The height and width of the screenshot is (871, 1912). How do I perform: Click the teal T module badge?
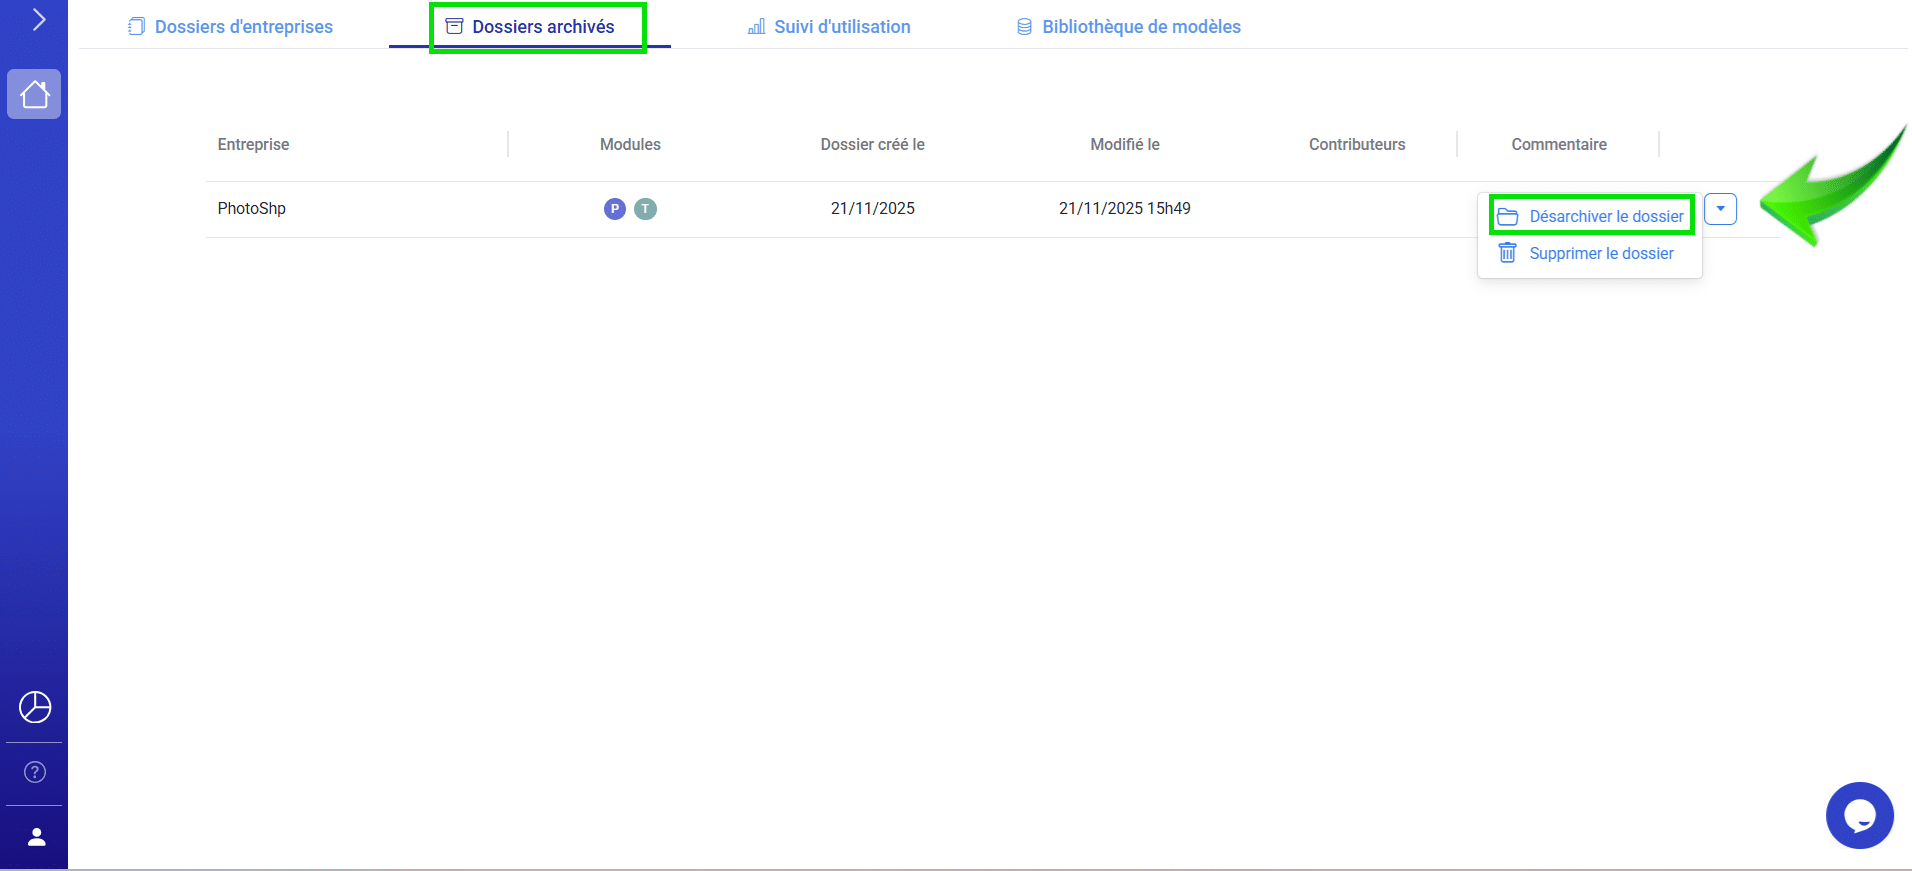(646, 209)
